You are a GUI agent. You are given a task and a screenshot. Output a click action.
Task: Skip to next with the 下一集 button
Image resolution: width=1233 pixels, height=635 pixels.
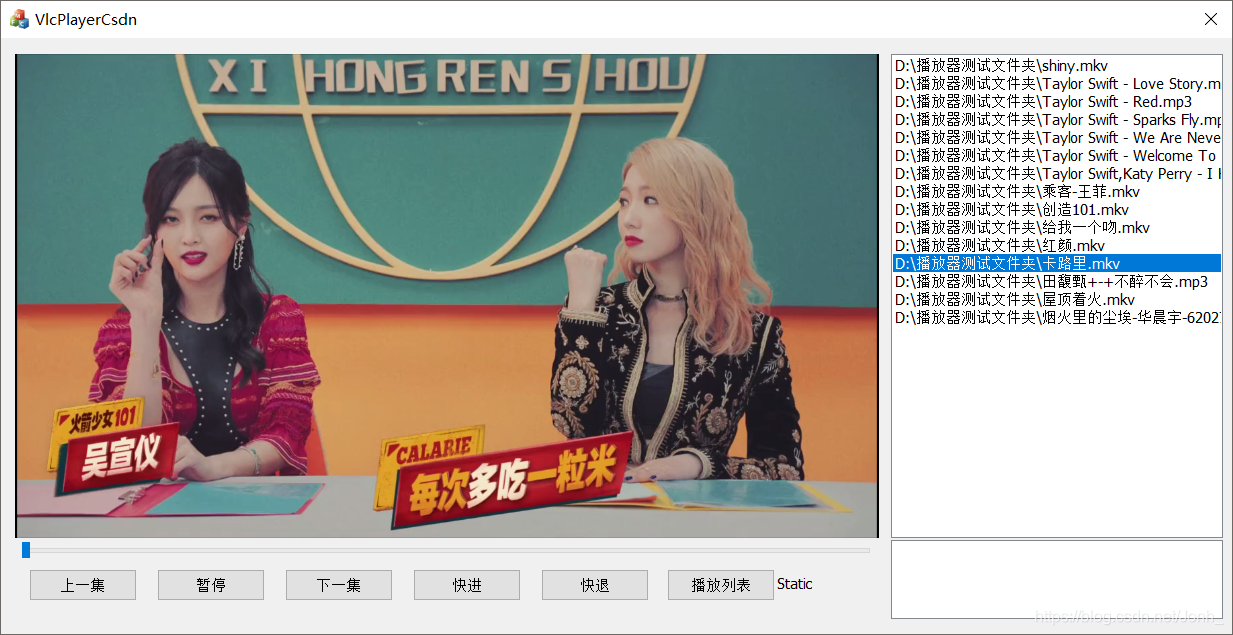[x=339, y=585]
